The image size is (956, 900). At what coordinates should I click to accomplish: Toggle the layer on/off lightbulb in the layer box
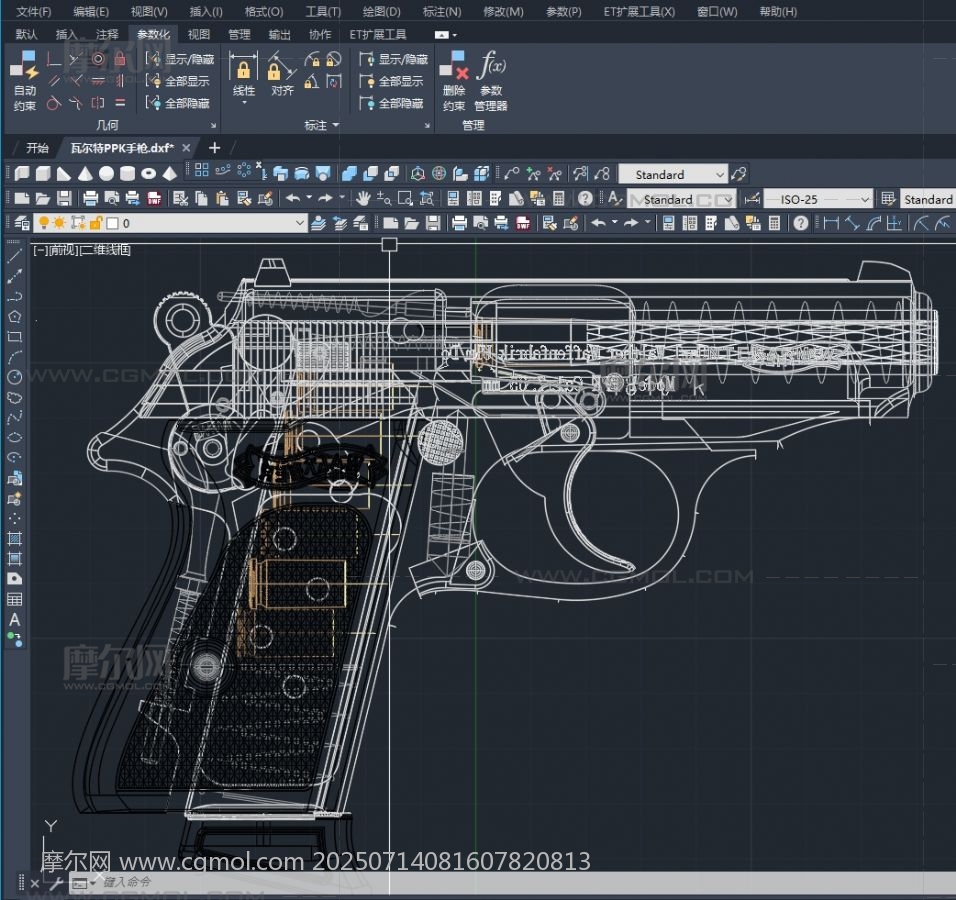pos(43,223)
